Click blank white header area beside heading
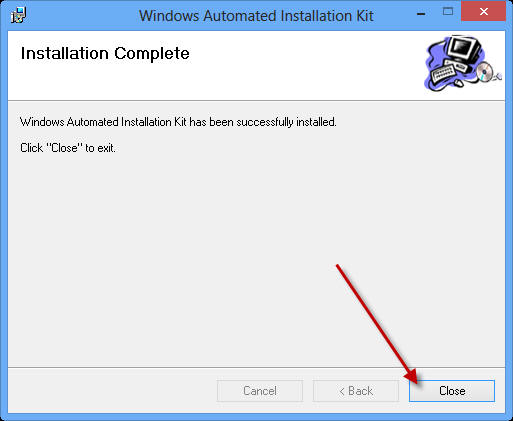This screenshot has width=513, height=421. click(300, 67)
